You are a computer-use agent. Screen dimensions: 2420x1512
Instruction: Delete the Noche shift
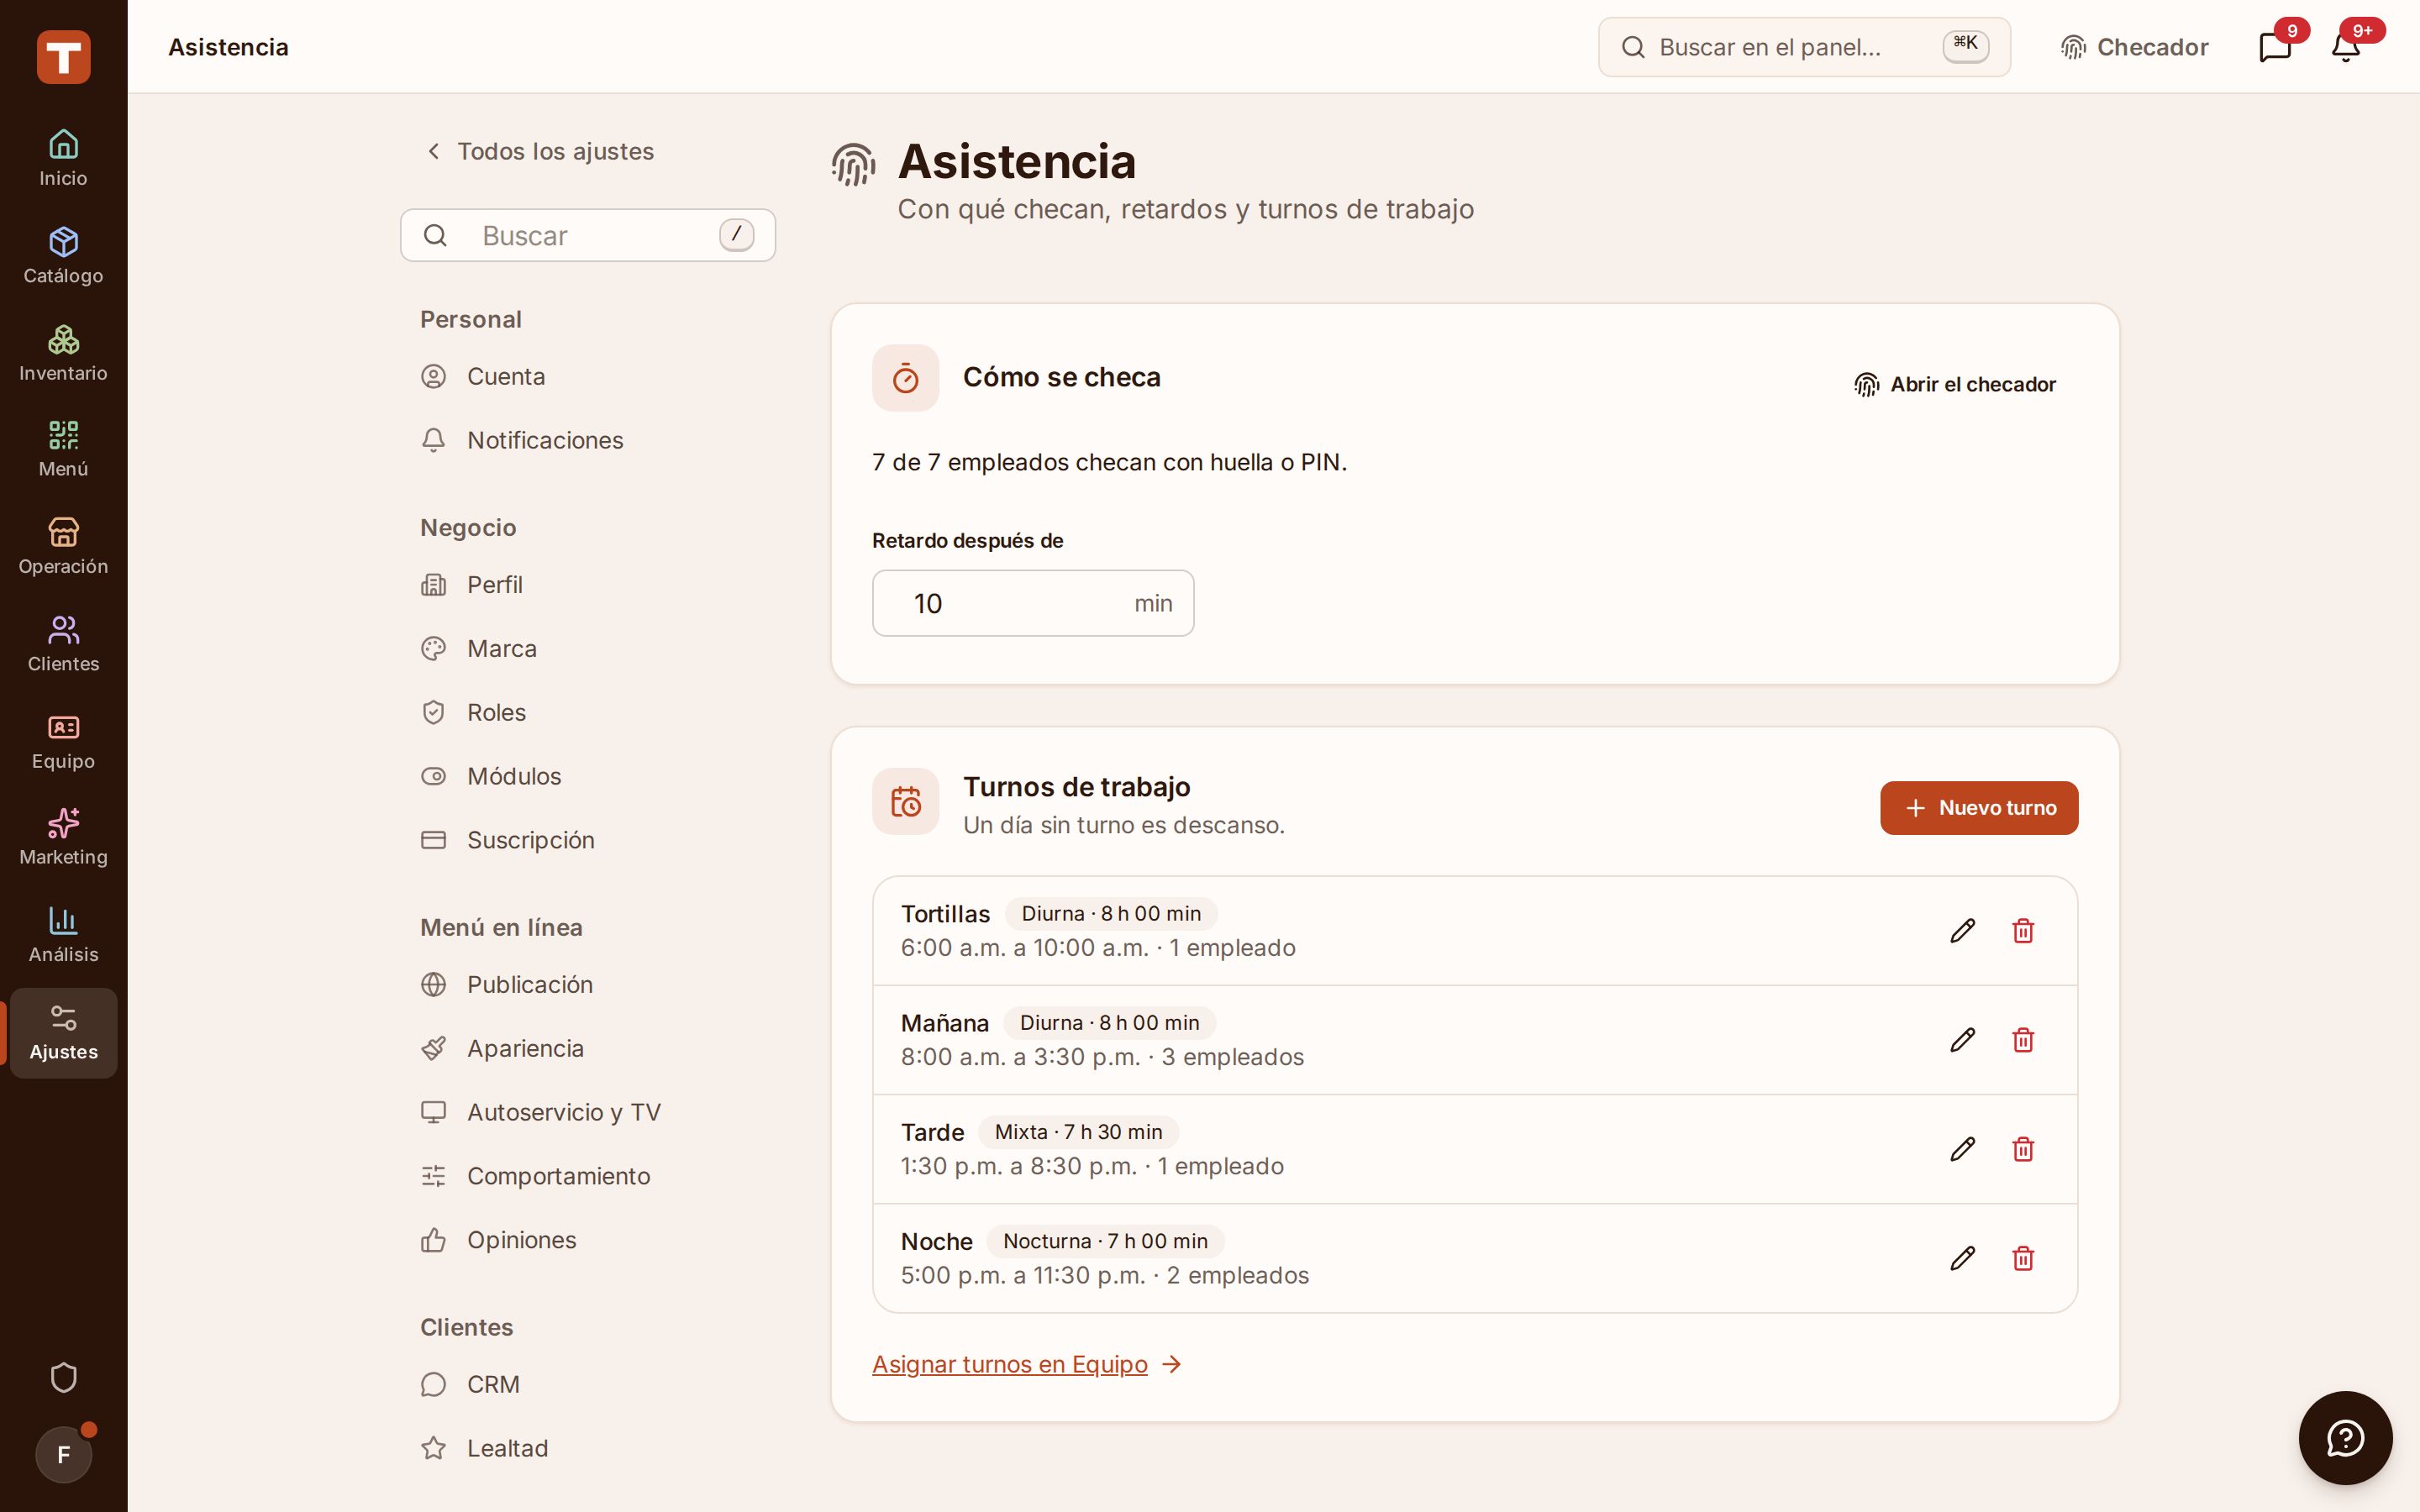[x=2023, y=1258]
